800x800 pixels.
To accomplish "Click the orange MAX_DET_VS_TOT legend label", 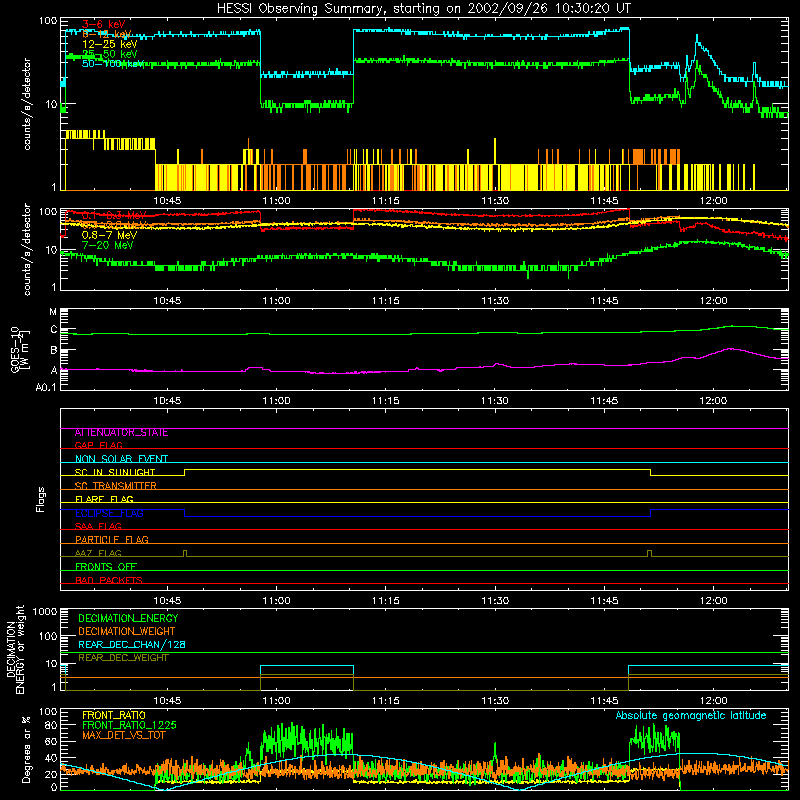I will click(x=123, y=735).
